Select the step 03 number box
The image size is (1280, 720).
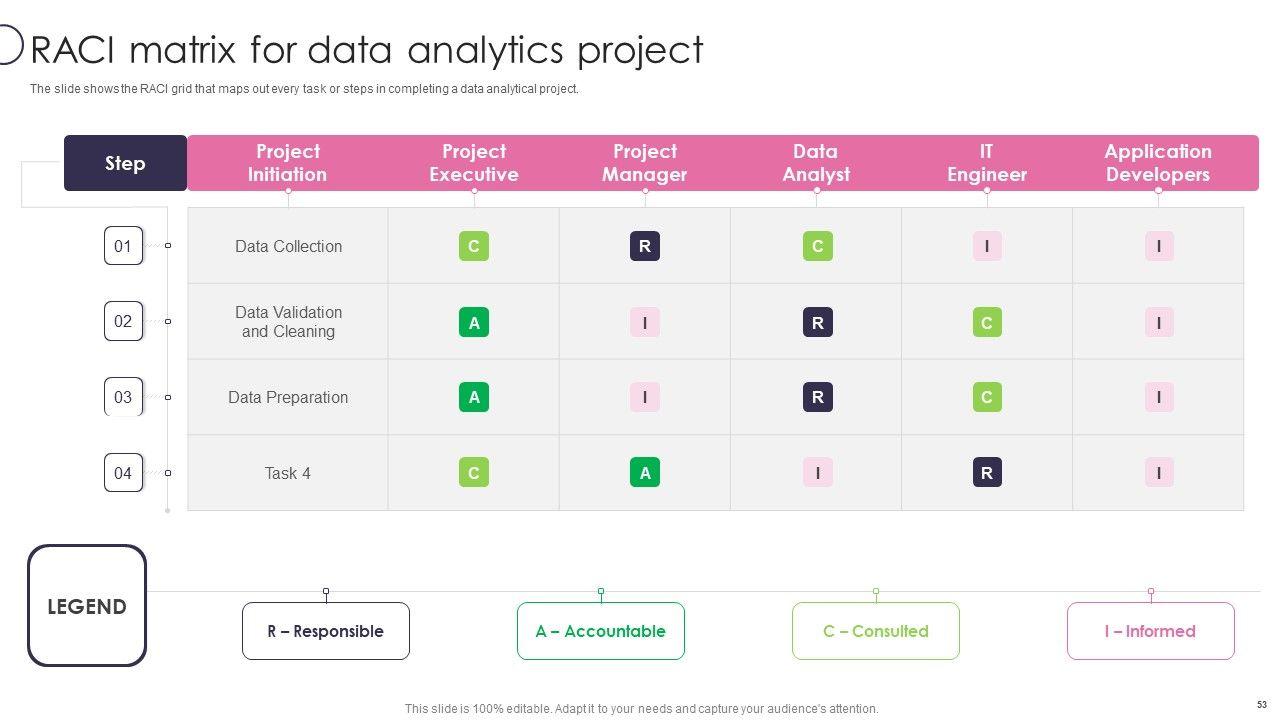click(123, 397)
